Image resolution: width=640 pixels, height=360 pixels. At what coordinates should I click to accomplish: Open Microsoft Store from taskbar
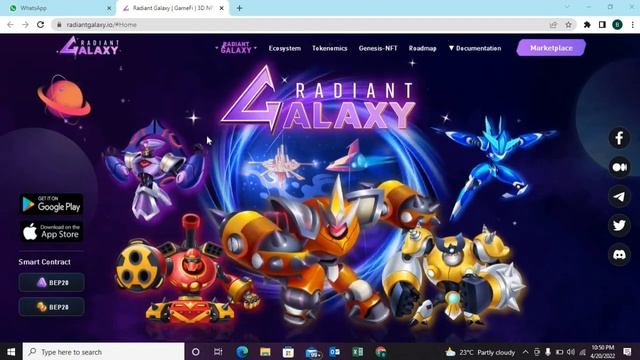[x=288, y=352]
